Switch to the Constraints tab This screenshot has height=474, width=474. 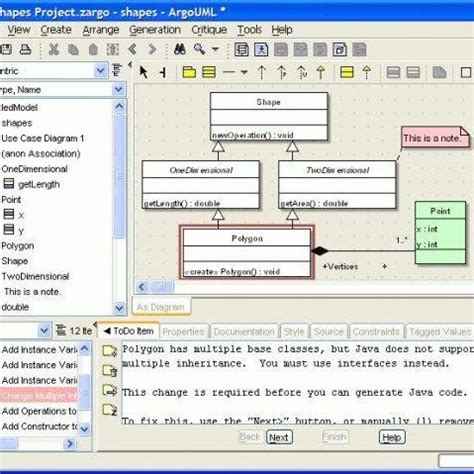[x=376, y=332]
